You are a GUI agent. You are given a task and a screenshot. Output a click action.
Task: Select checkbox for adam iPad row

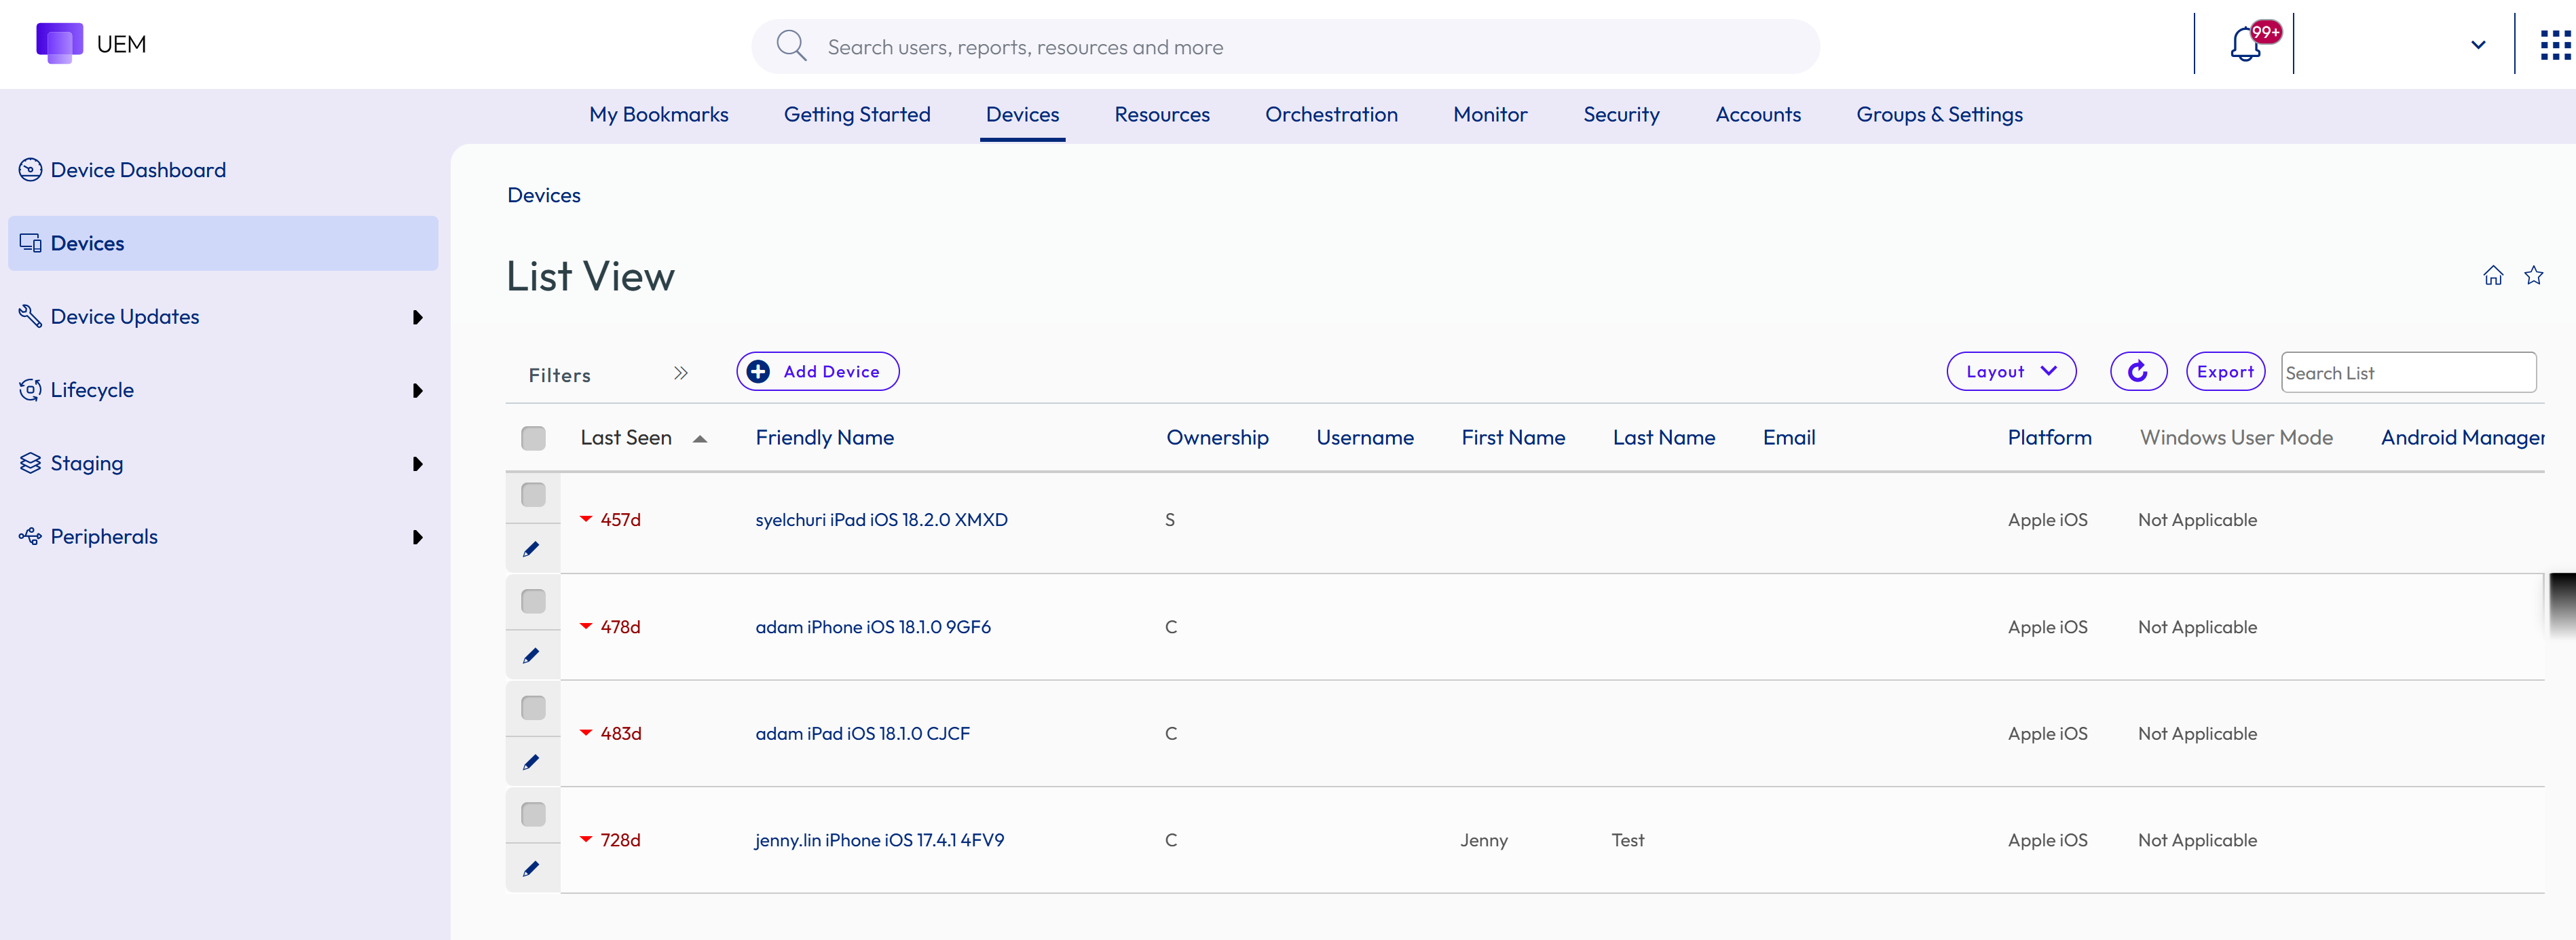[x=533, y=708]
